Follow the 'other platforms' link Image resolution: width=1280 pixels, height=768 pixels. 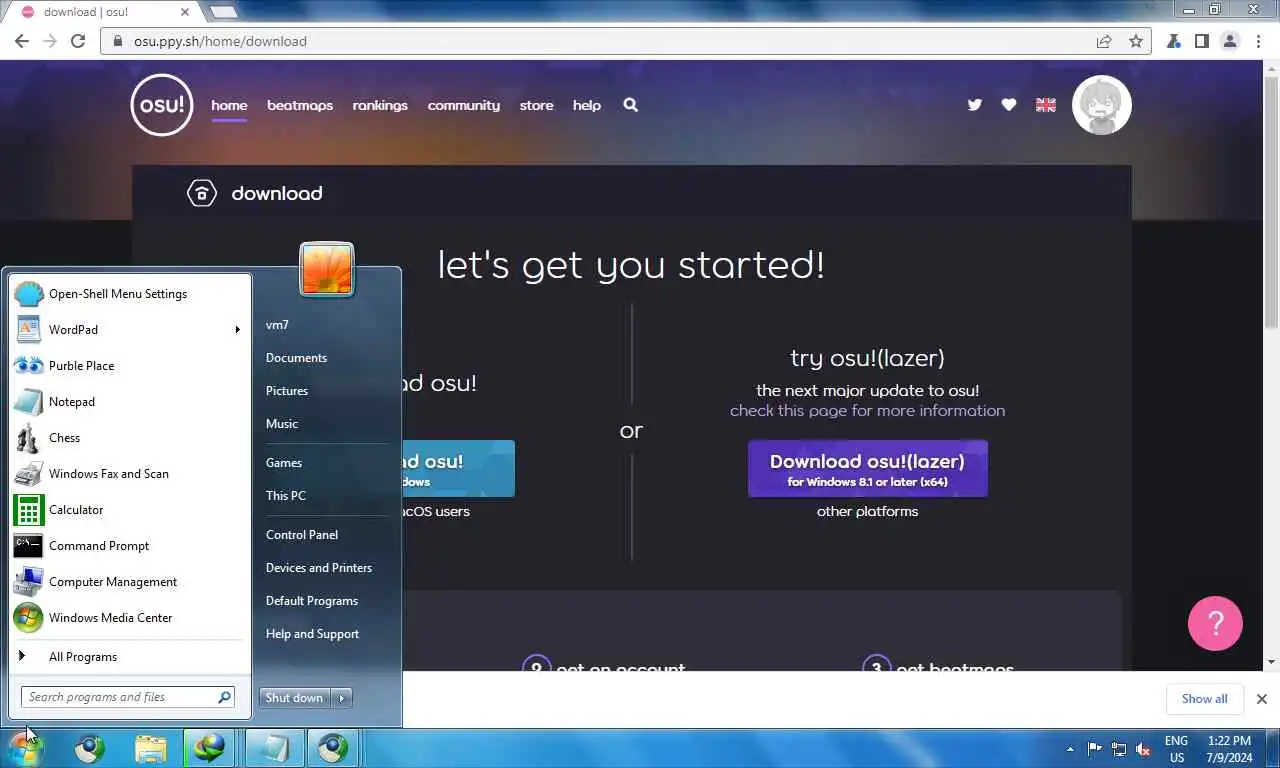click(867, 511)
